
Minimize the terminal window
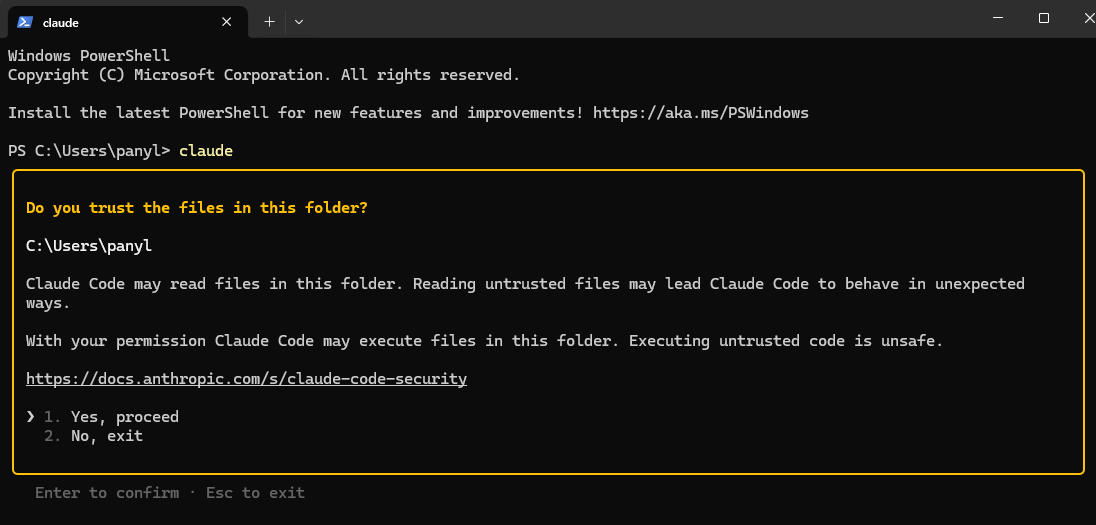click(999, 18)
